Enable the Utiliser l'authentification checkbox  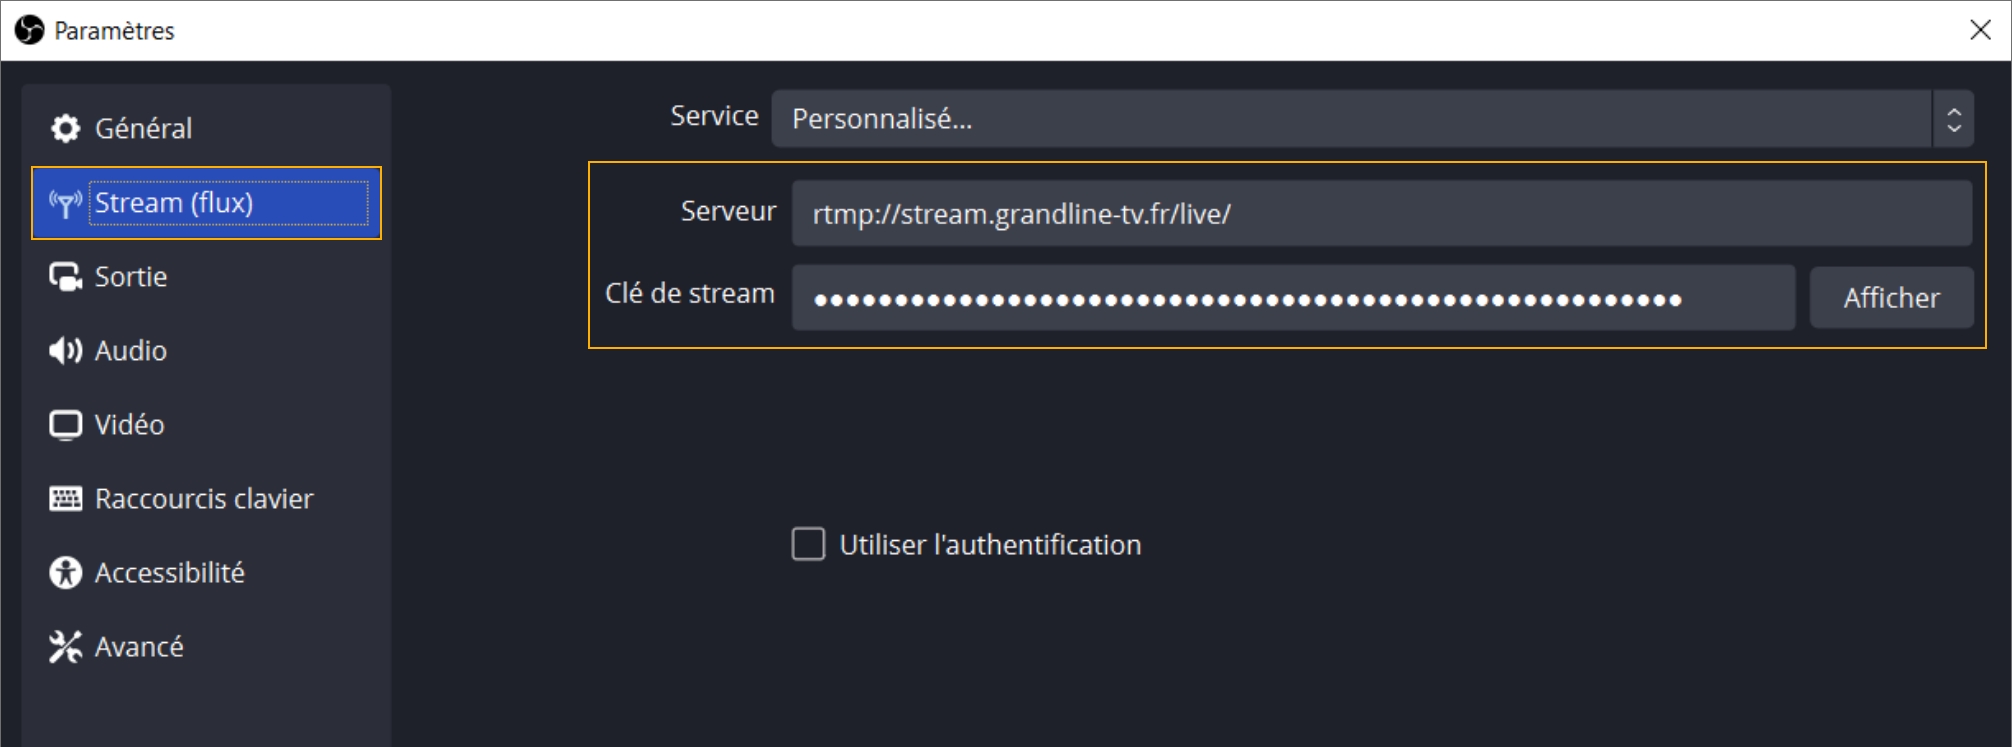pyautogui.click(x=808, y=544)
